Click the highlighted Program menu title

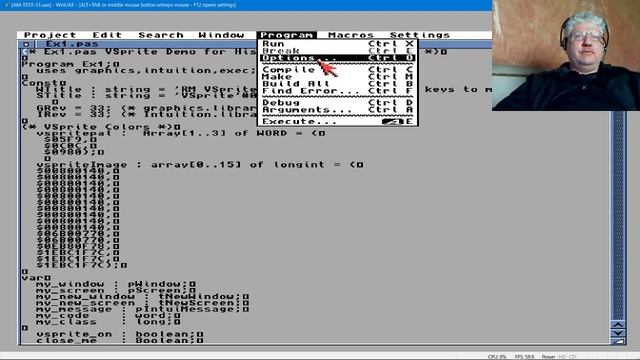[287, 35]
